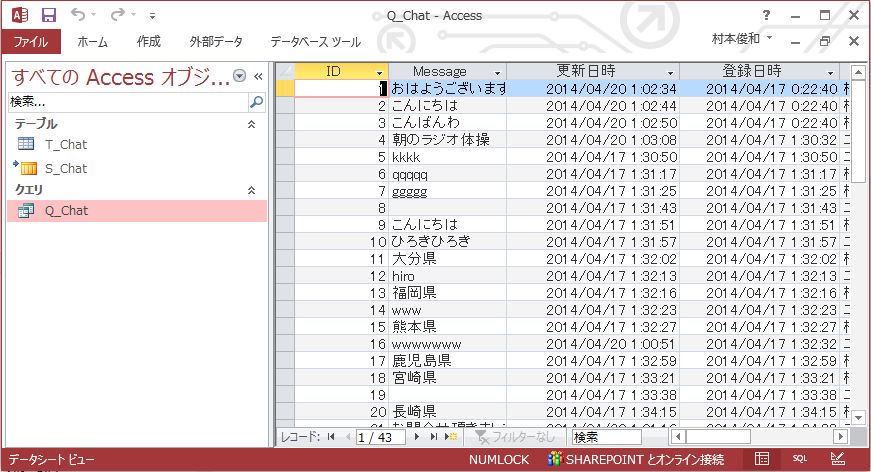Collapse the テーブル group in navigation pane
This screenshot has height=472, width=871.
(251, 124)
